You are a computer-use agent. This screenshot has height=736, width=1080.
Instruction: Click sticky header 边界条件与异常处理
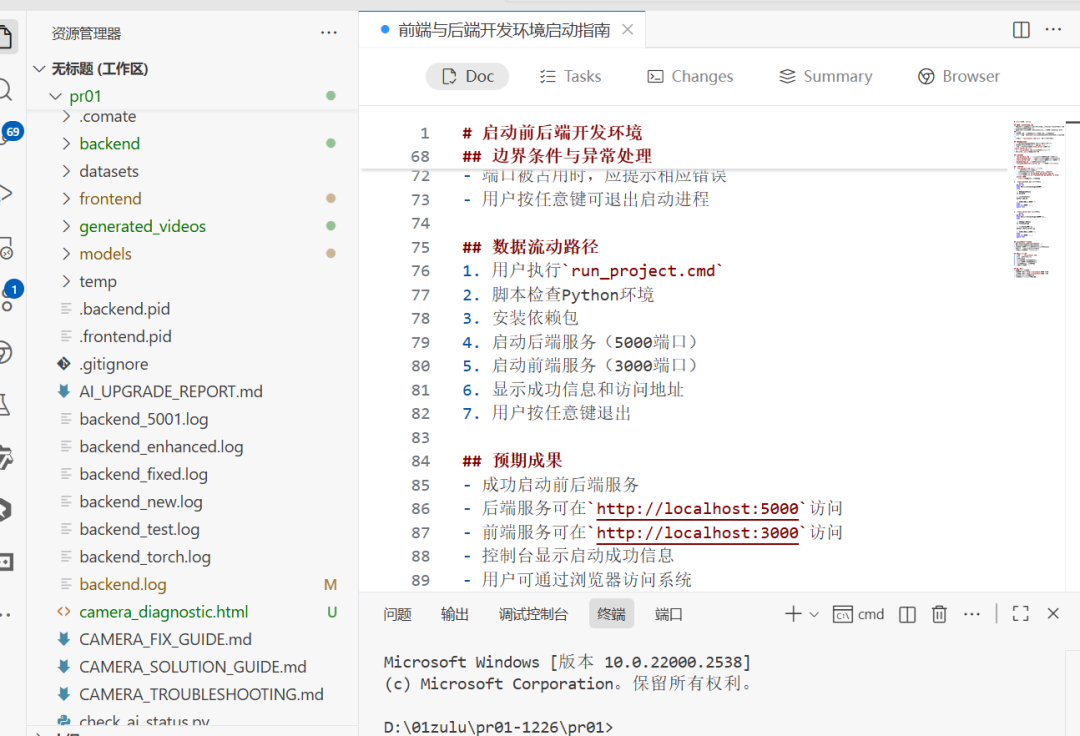(557, 156)
